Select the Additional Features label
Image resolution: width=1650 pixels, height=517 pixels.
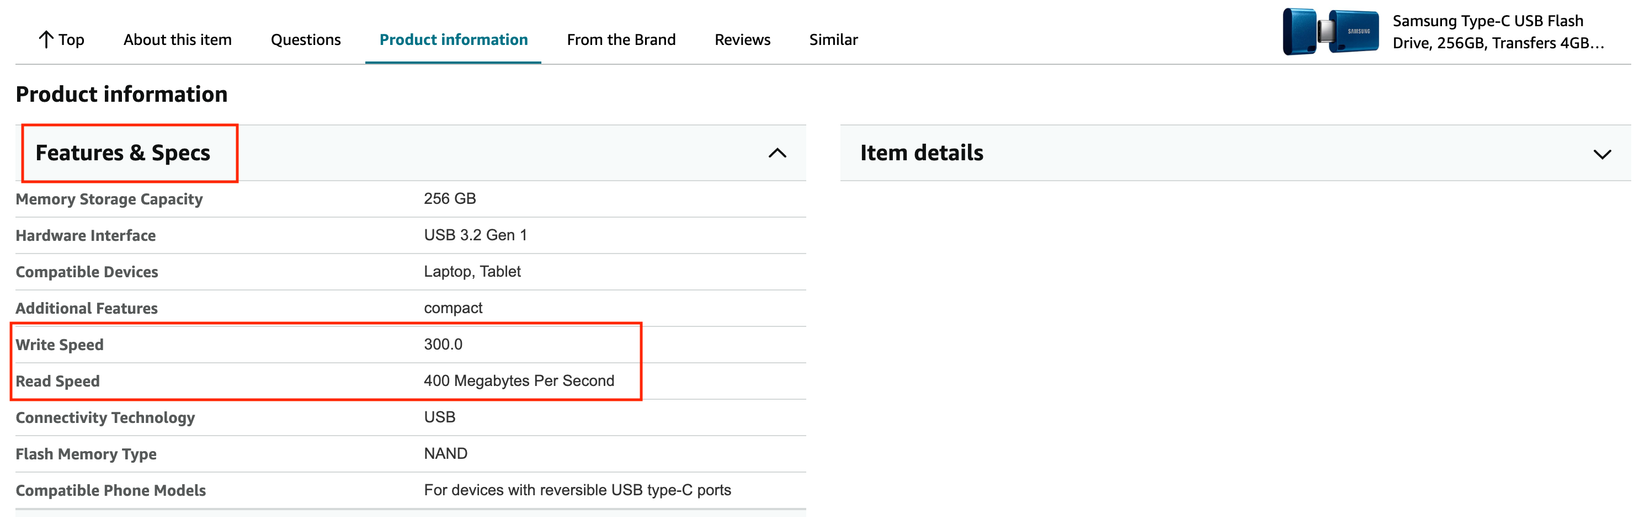[86, 308]
